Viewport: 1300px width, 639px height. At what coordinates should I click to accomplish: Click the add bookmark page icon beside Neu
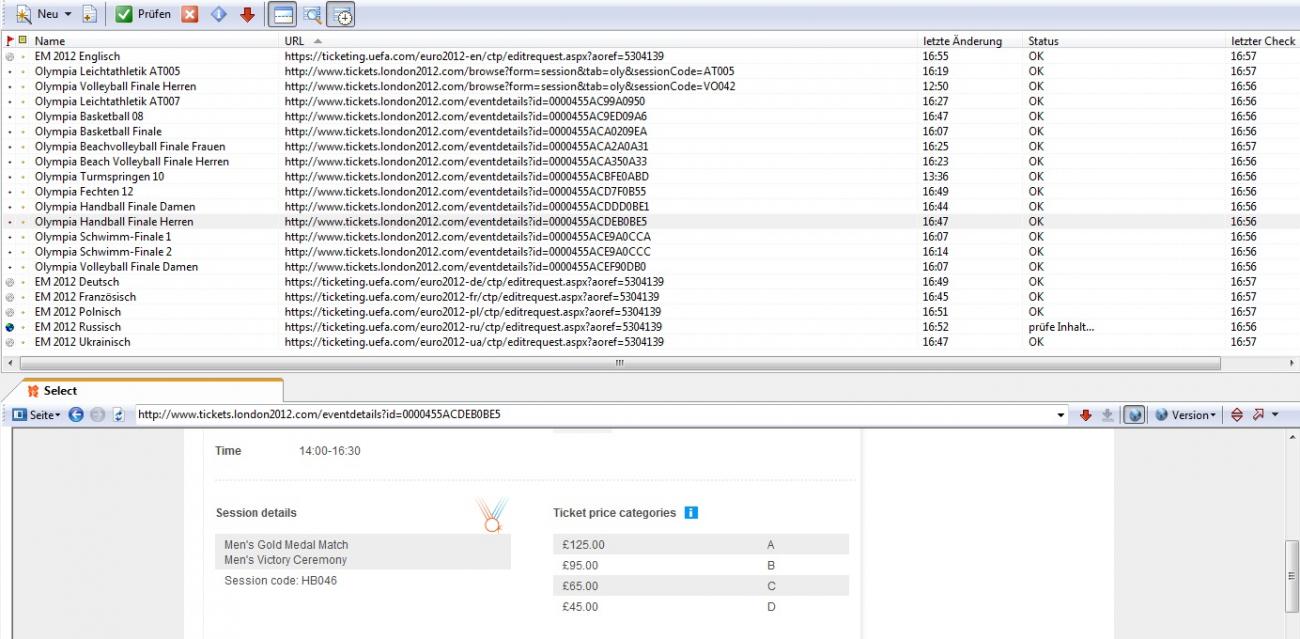[90, 15]
